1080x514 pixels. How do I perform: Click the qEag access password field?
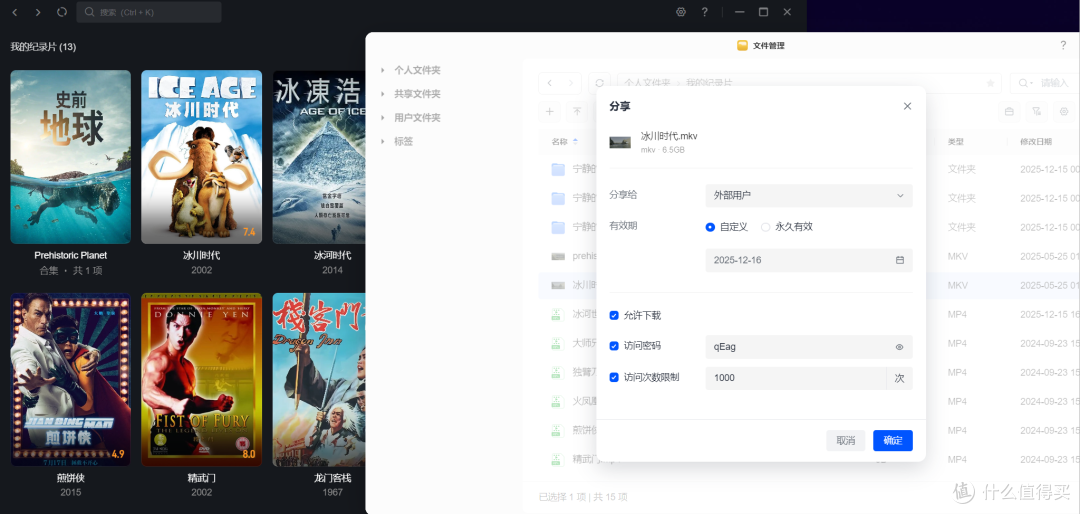(x=809, y=347)
